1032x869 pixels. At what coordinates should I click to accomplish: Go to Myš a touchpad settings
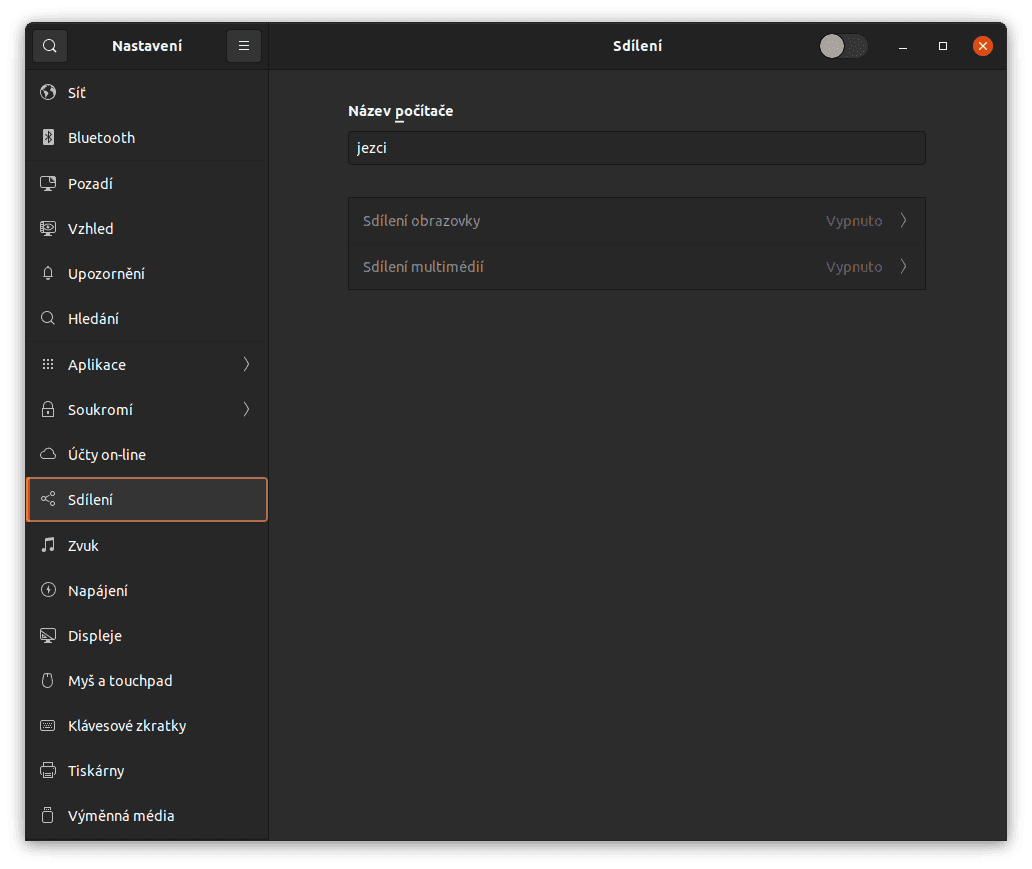tap(120, 681)
